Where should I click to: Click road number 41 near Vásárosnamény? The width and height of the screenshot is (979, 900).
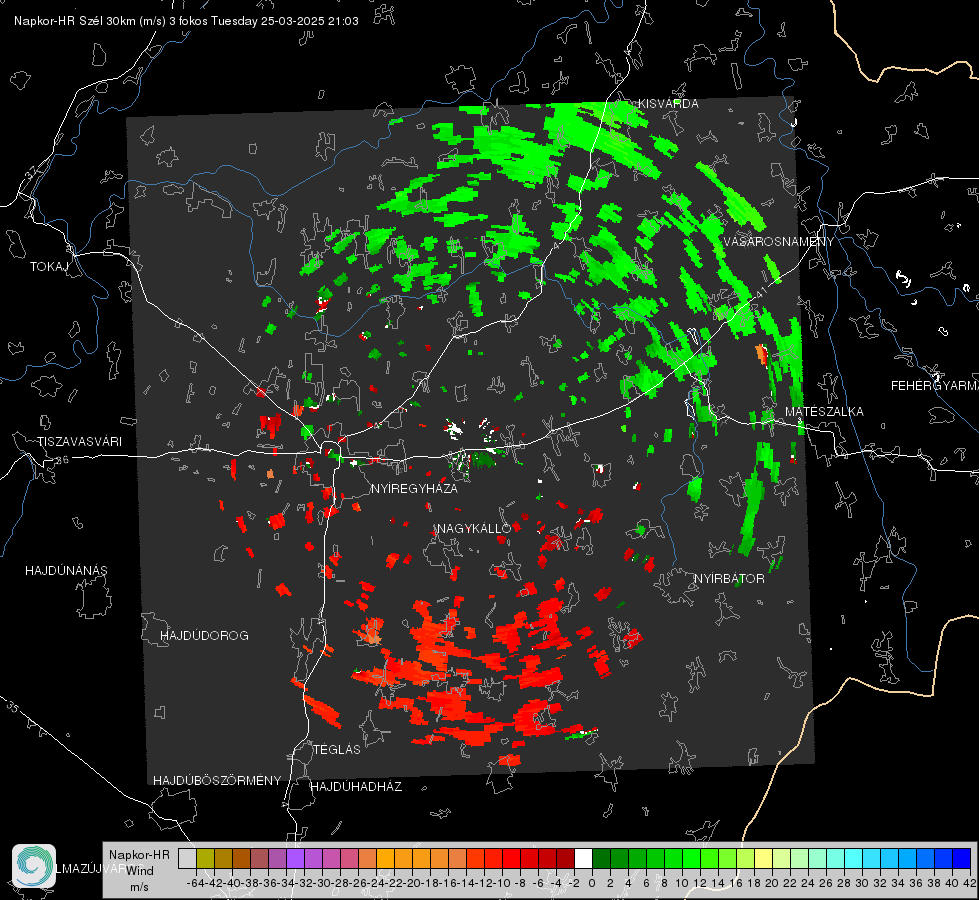click(760, 292)
